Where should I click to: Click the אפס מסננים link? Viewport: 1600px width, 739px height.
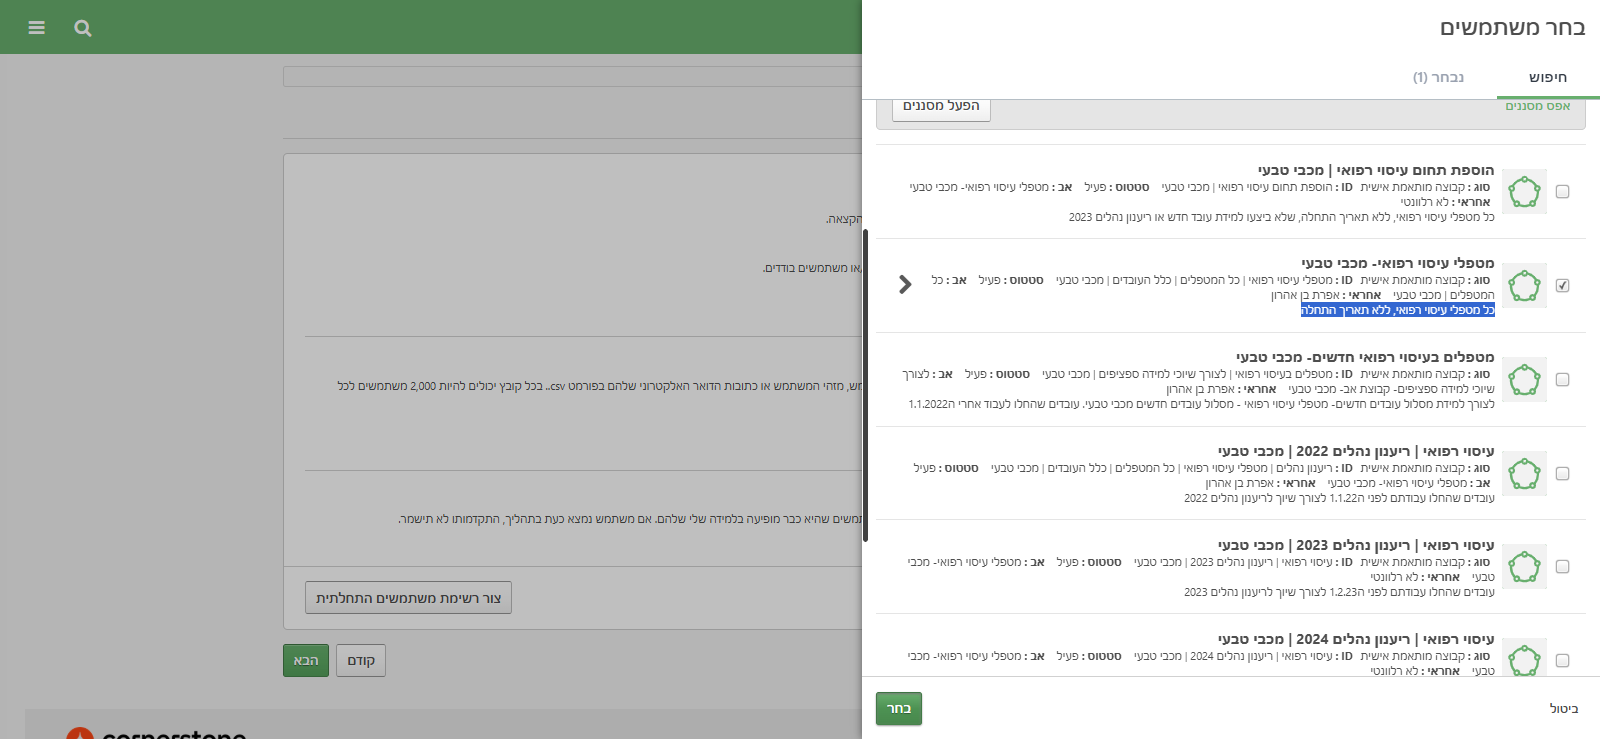pos(1537,106)
